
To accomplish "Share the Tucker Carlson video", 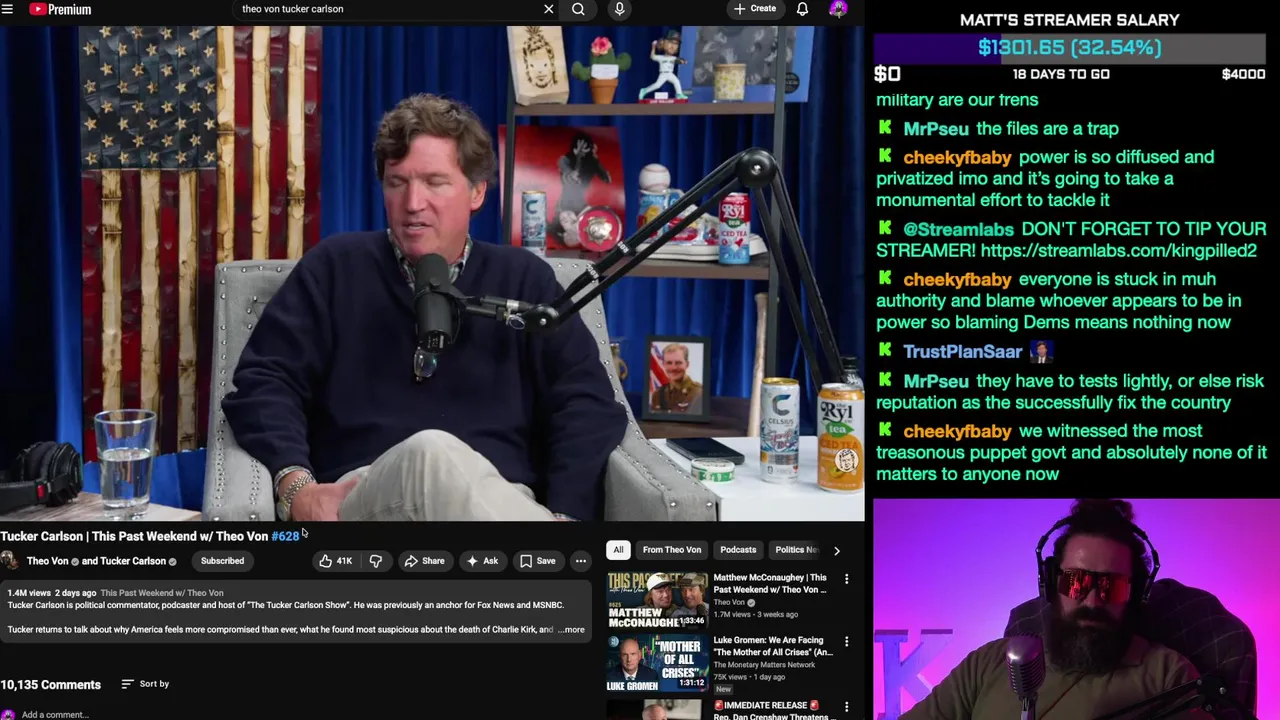I will (424, 561).
